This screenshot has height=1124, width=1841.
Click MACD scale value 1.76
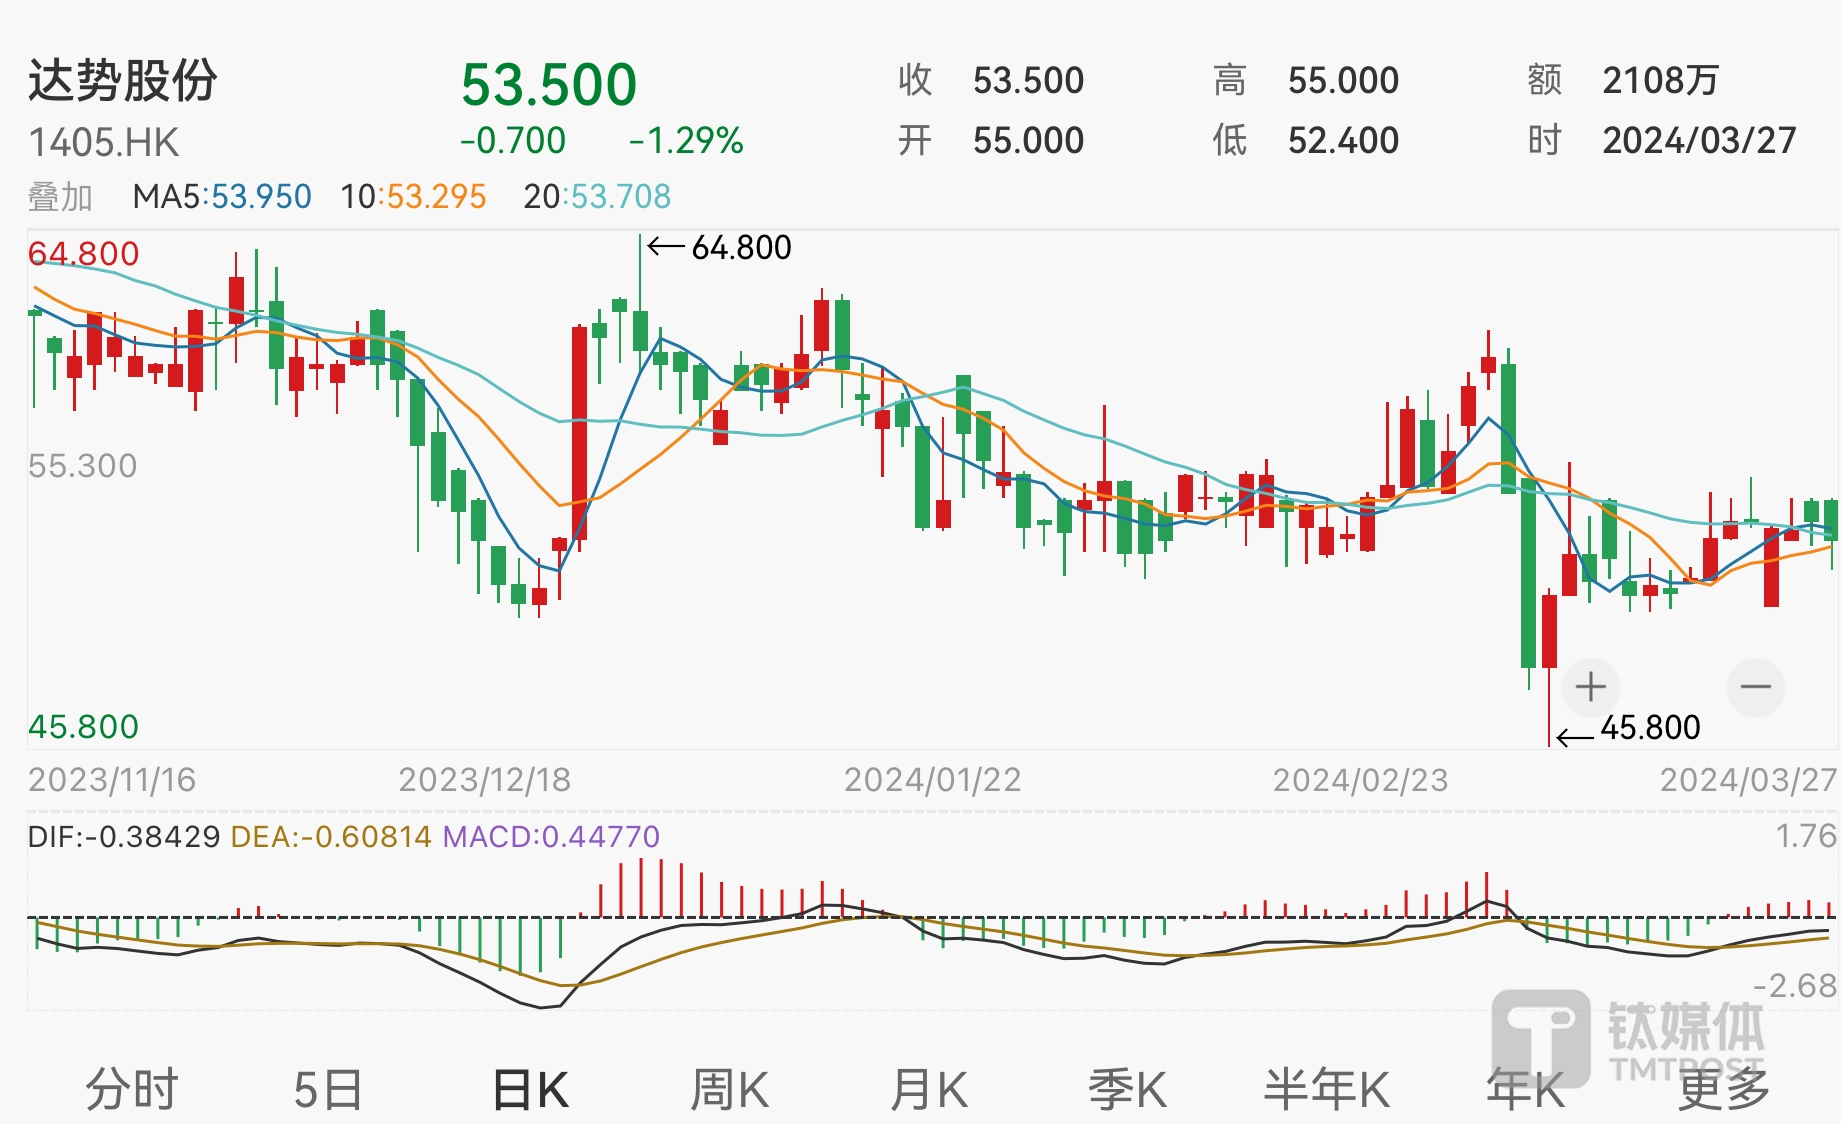tap(1805, 835)
